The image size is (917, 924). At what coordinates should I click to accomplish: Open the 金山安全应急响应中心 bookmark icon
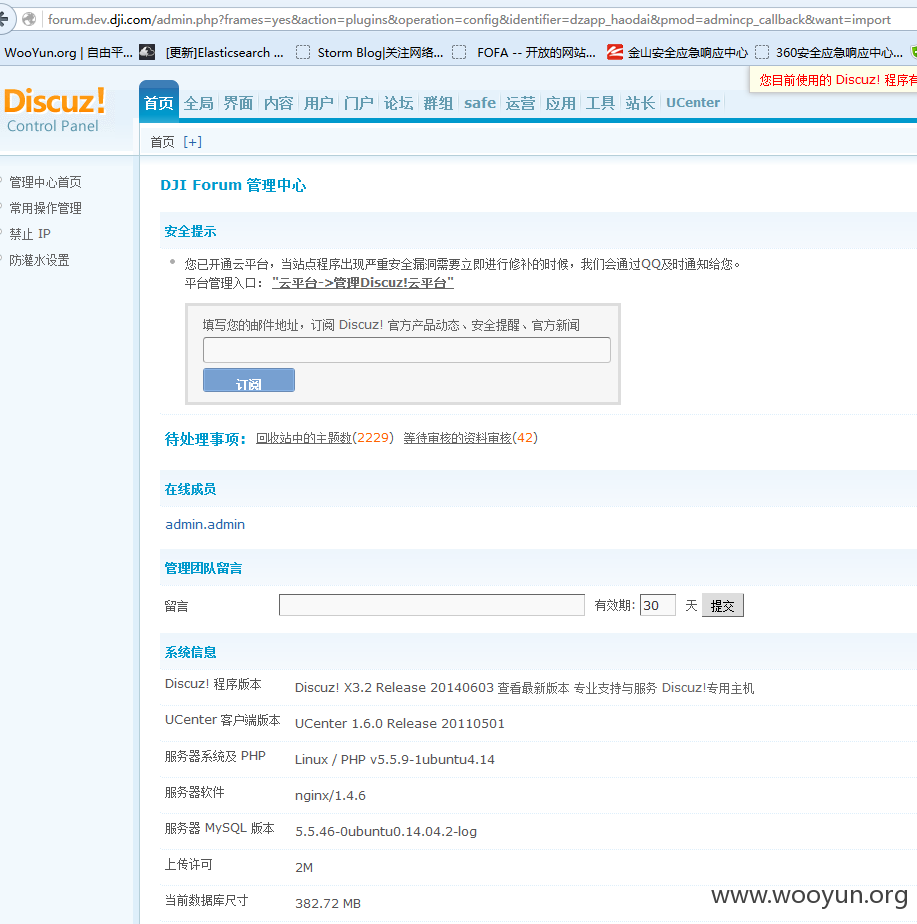click(615, 52)
